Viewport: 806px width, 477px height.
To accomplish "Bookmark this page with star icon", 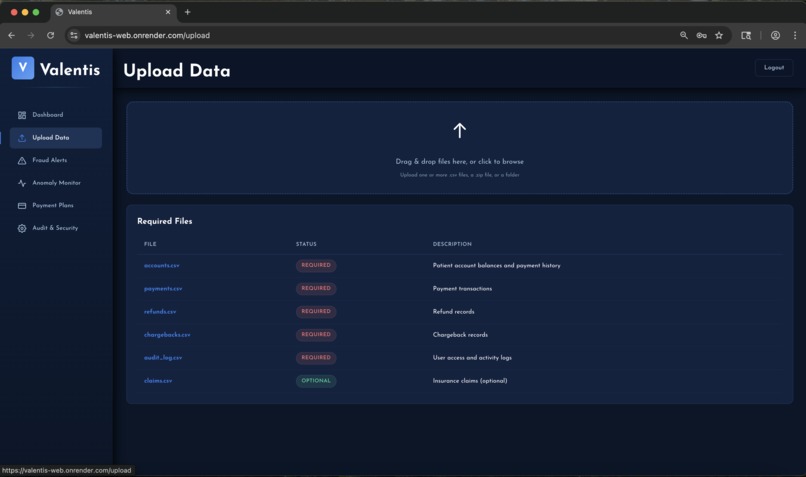I will pos(719,35).
